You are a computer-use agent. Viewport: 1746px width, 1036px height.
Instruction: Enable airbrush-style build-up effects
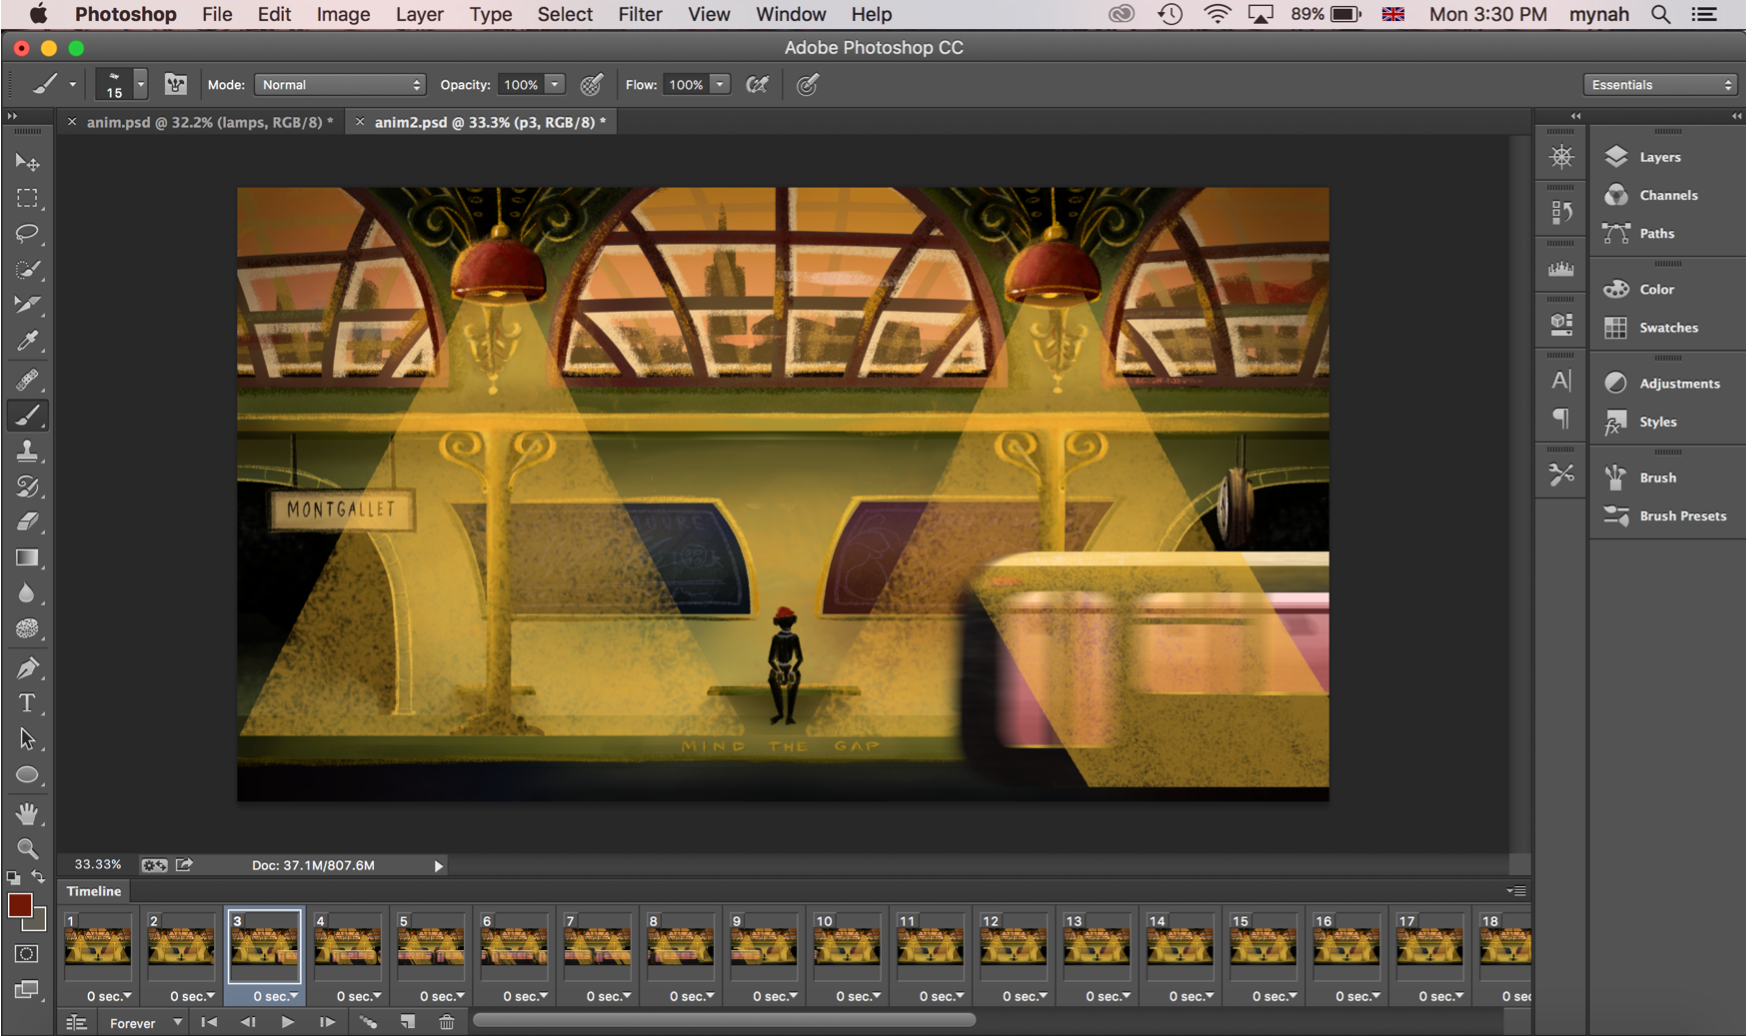click(757, 85)
